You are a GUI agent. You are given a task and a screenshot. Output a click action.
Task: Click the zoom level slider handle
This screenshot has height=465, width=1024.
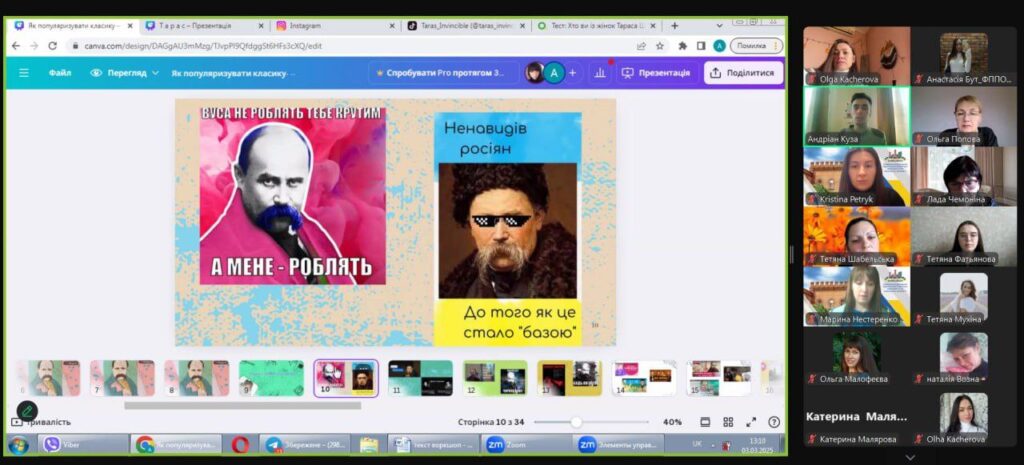click(x=577, y=422)
